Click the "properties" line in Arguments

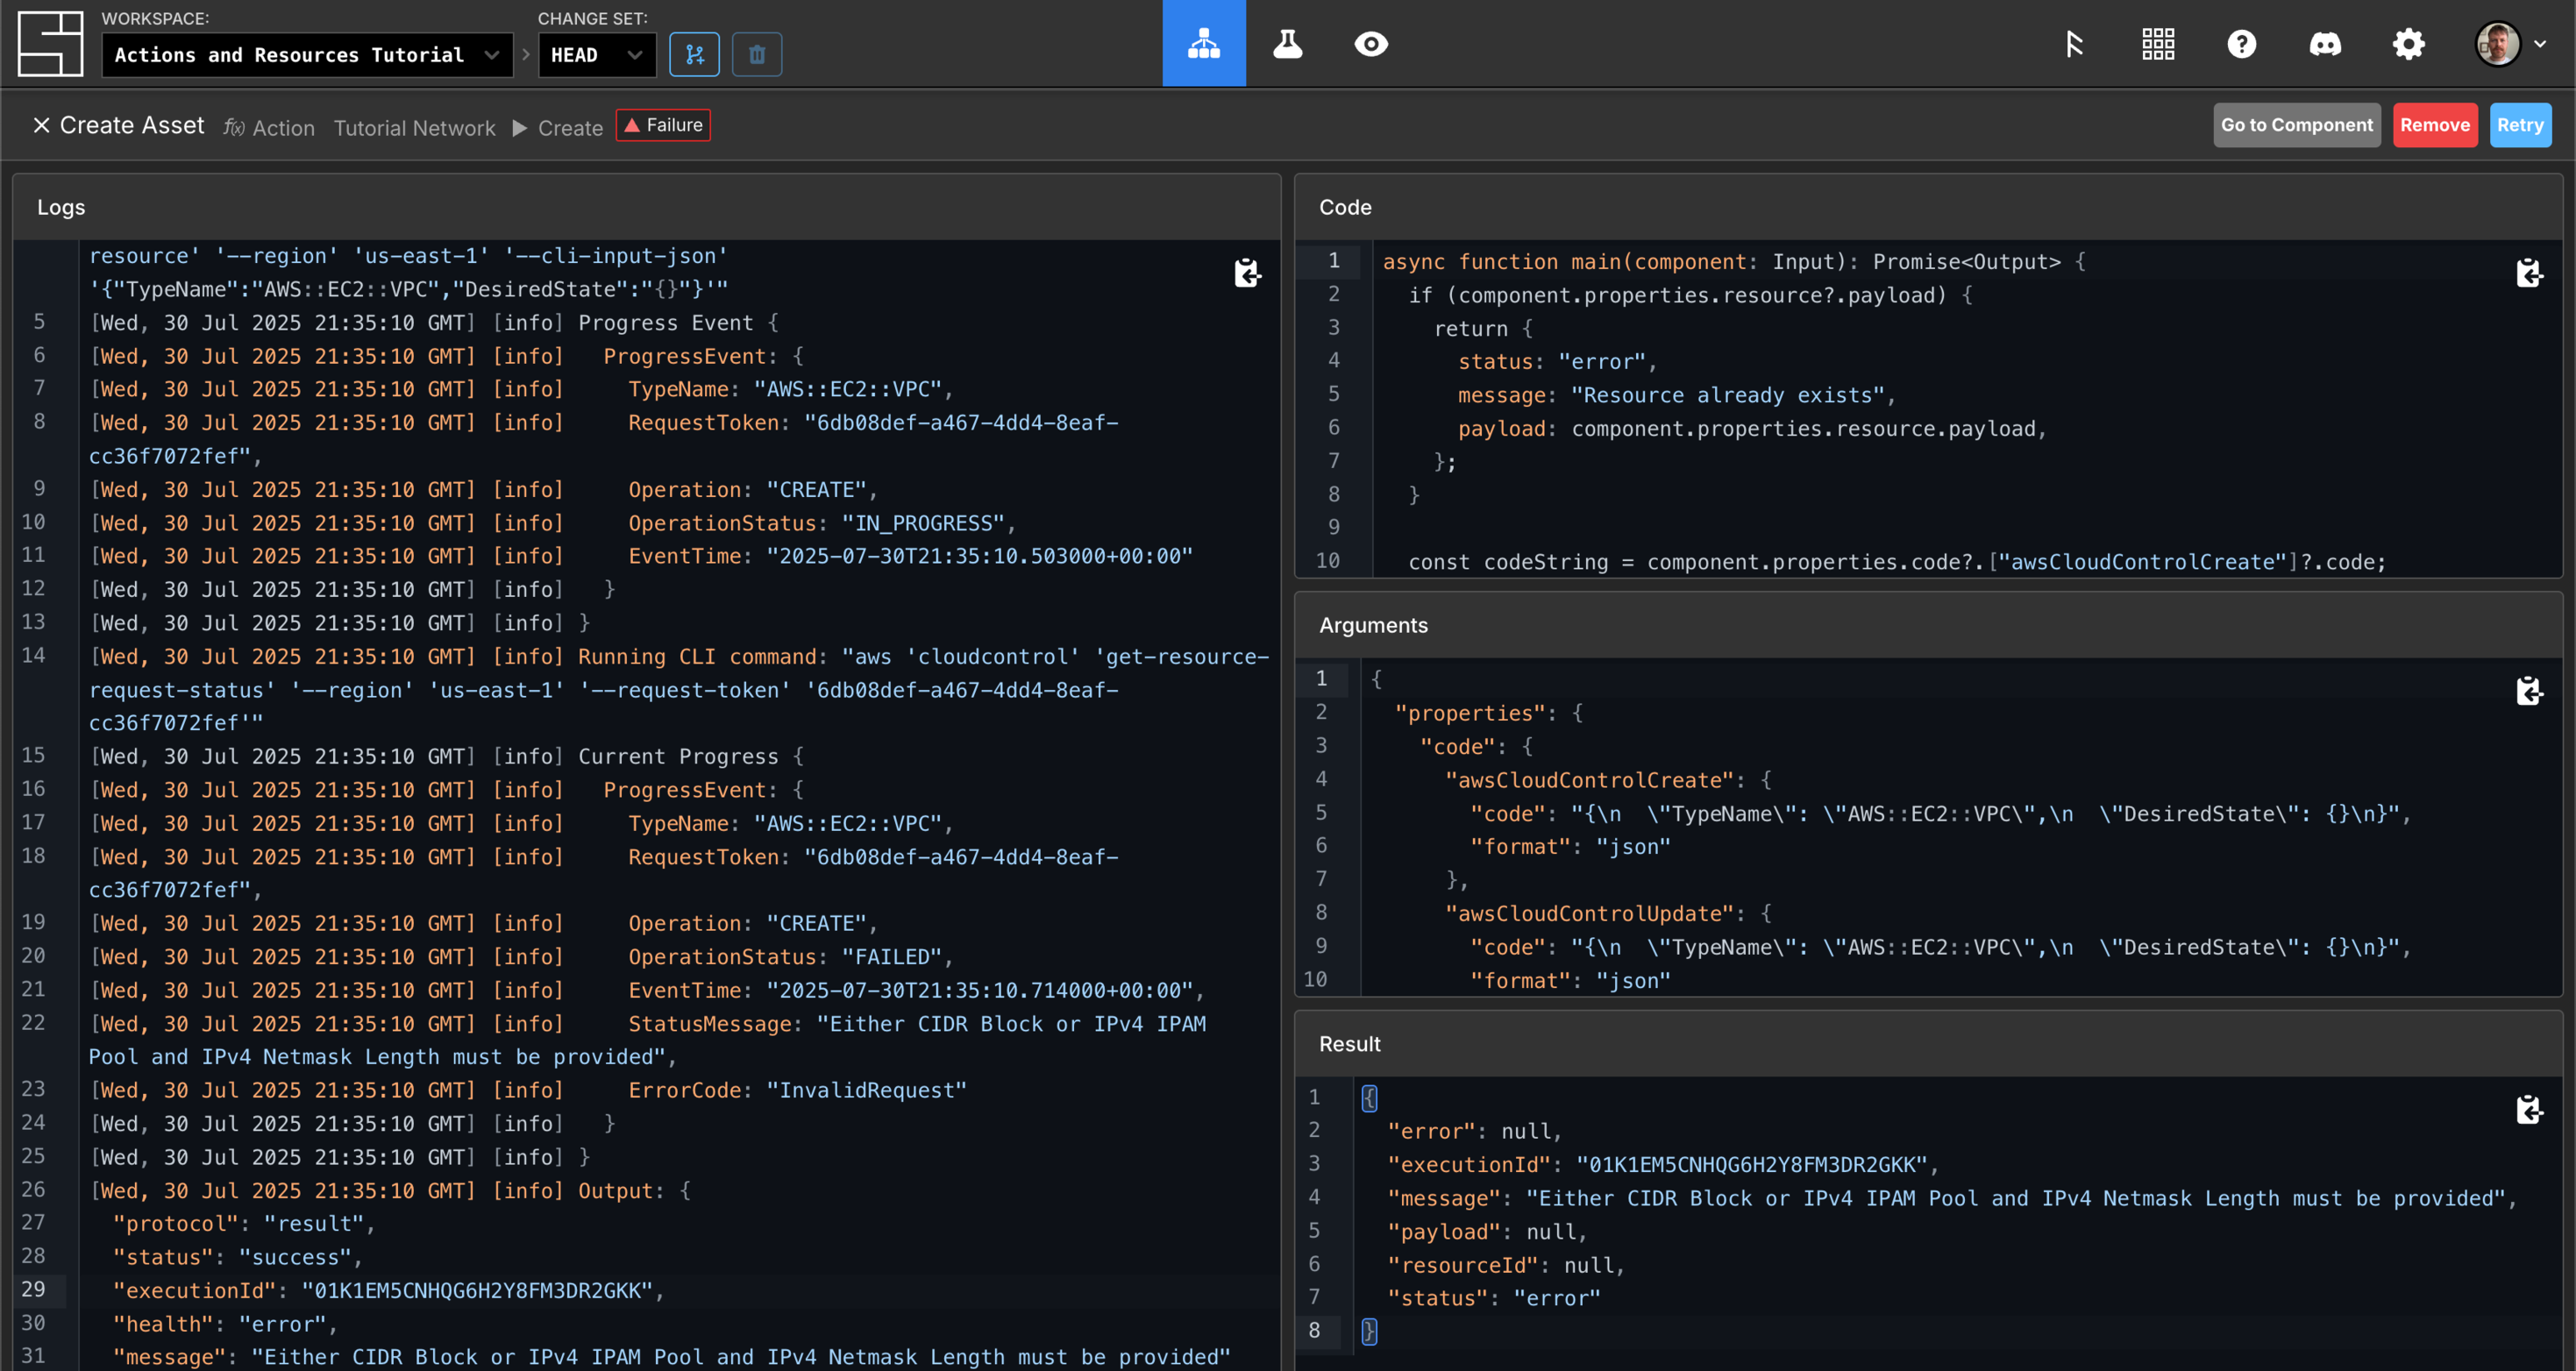click(1488, 713)
